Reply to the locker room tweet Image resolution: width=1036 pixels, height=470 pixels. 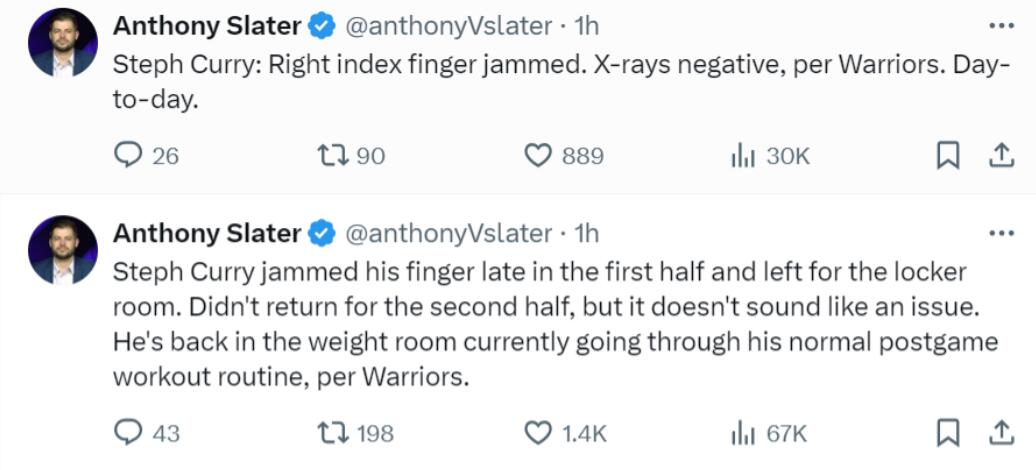[129, 433]
